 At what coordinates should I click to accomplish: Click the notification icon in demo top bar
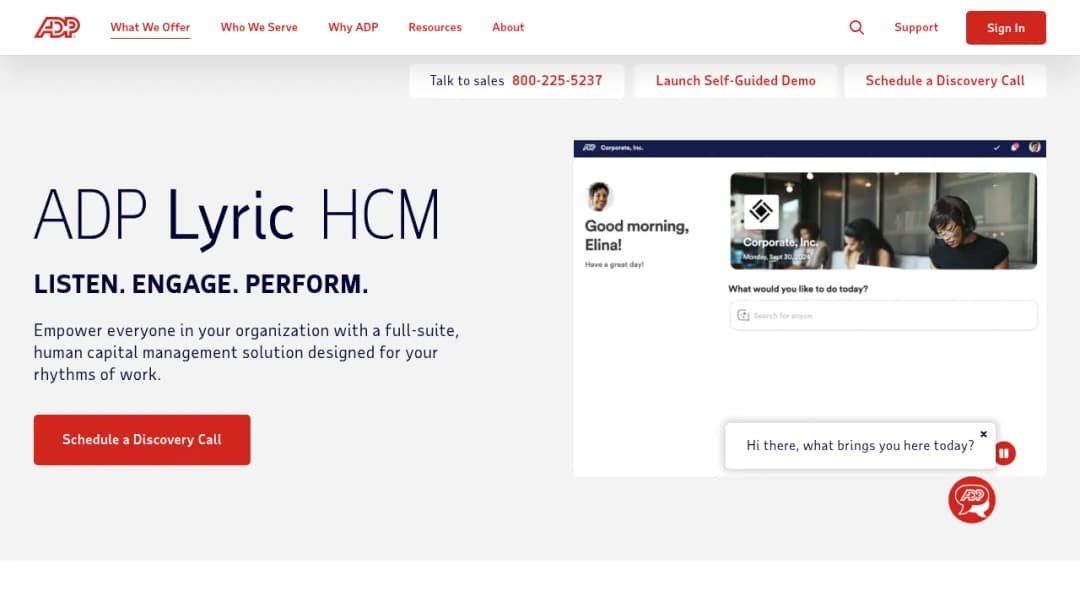click(1015, 147)
